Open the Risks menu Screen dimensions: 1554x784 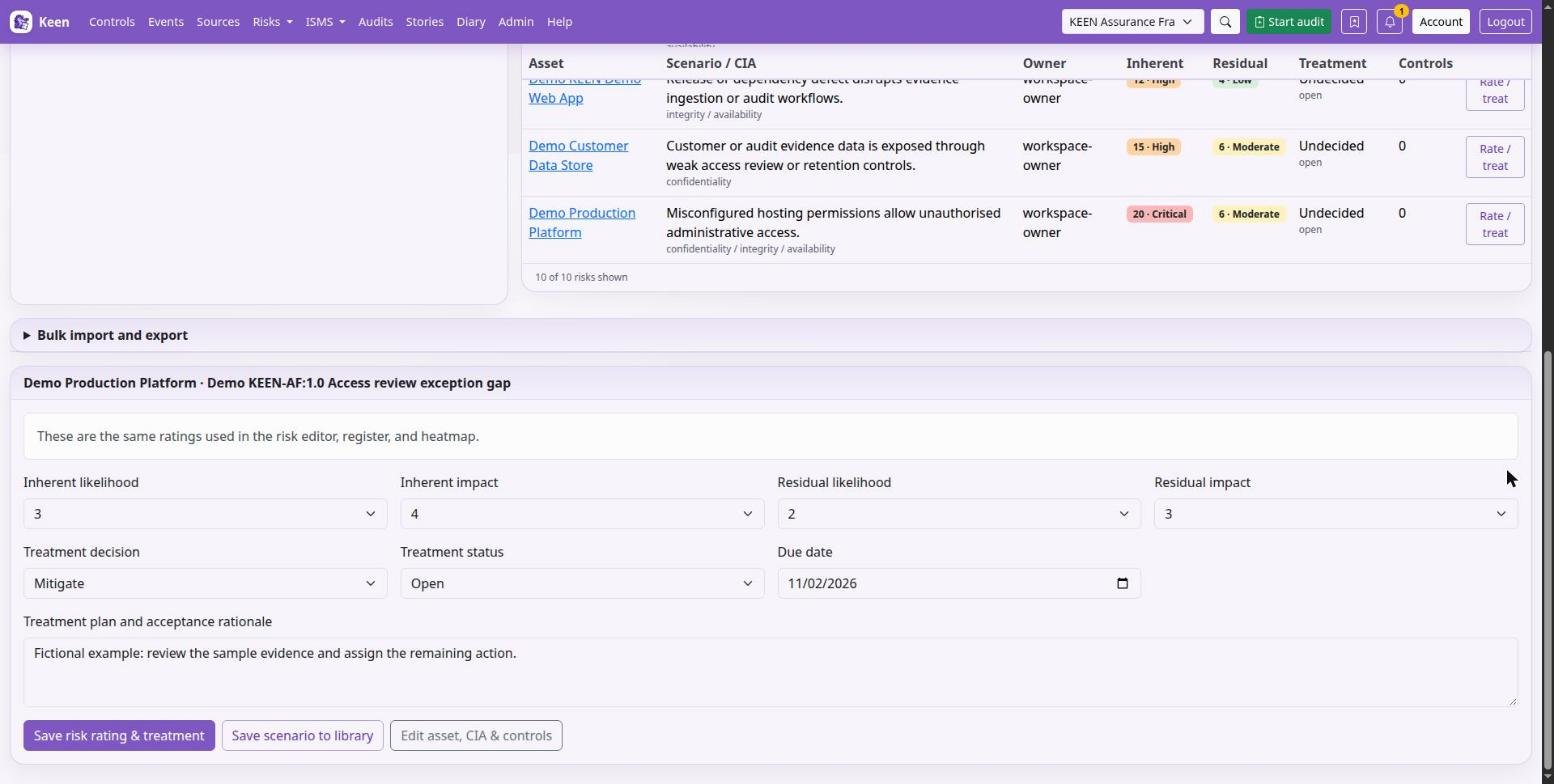pyautogui.click(x=272, y=21)
